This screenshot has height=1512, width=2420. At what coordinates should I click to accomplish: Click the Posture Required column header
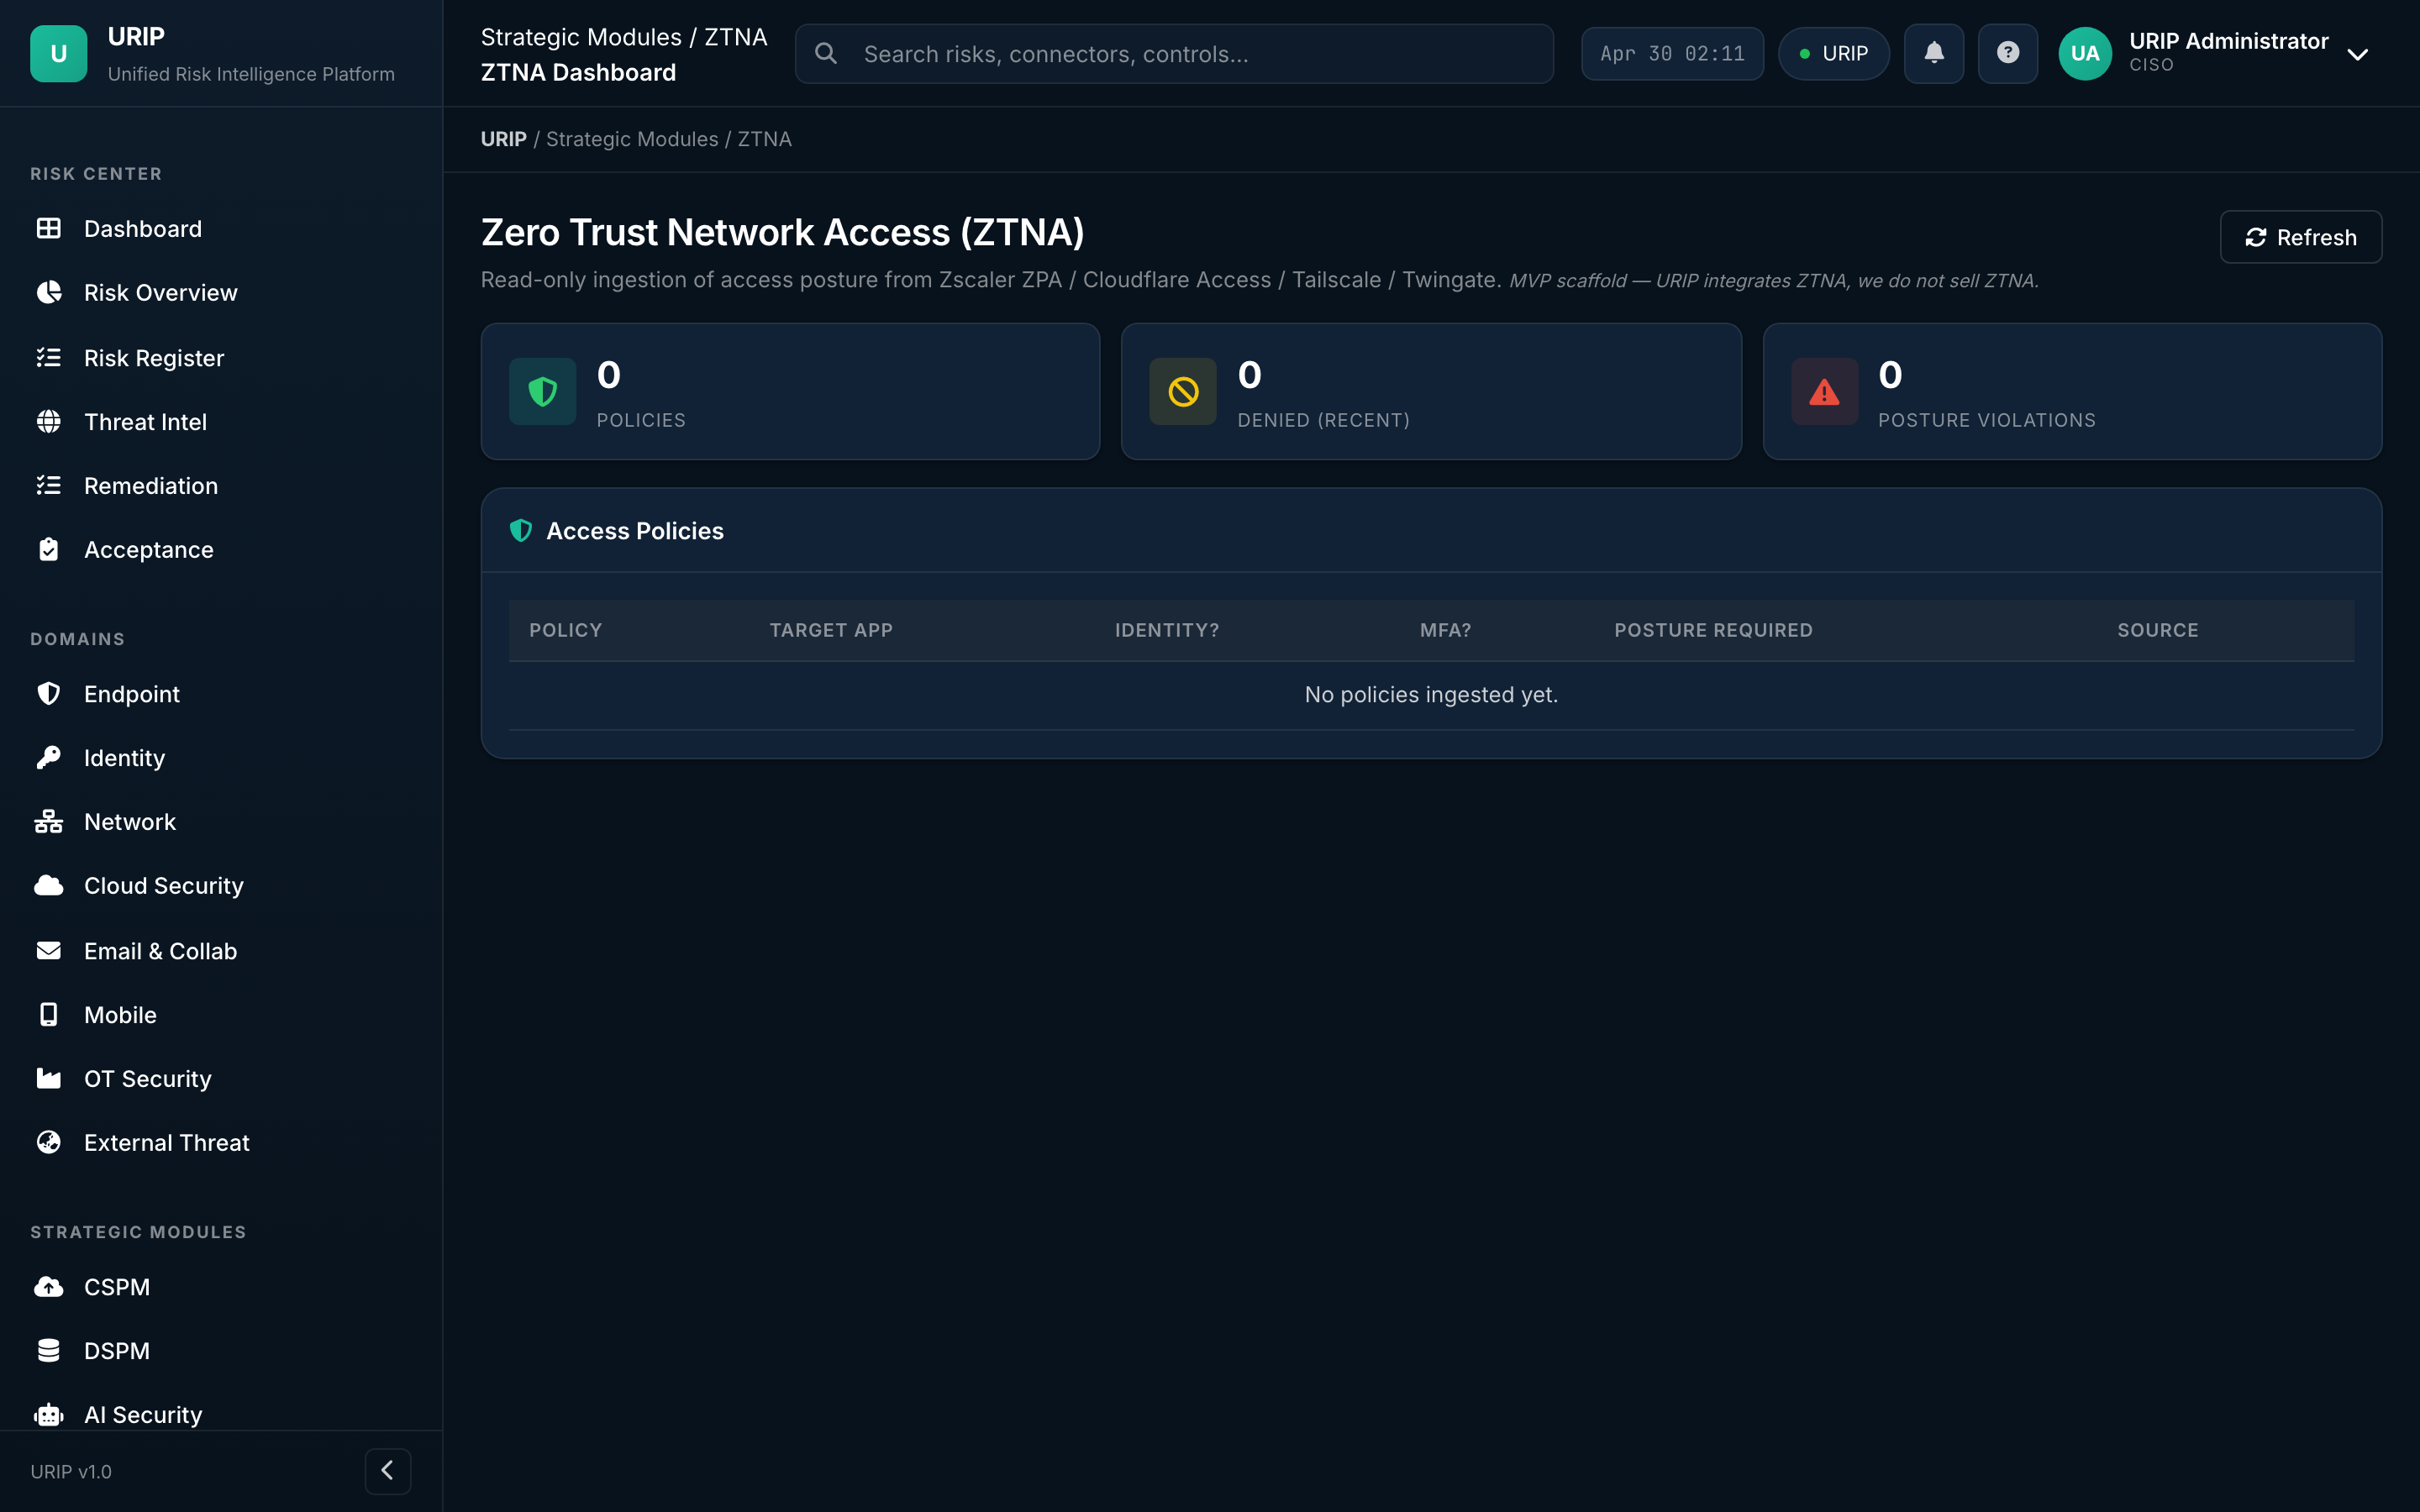[1713, 630]
